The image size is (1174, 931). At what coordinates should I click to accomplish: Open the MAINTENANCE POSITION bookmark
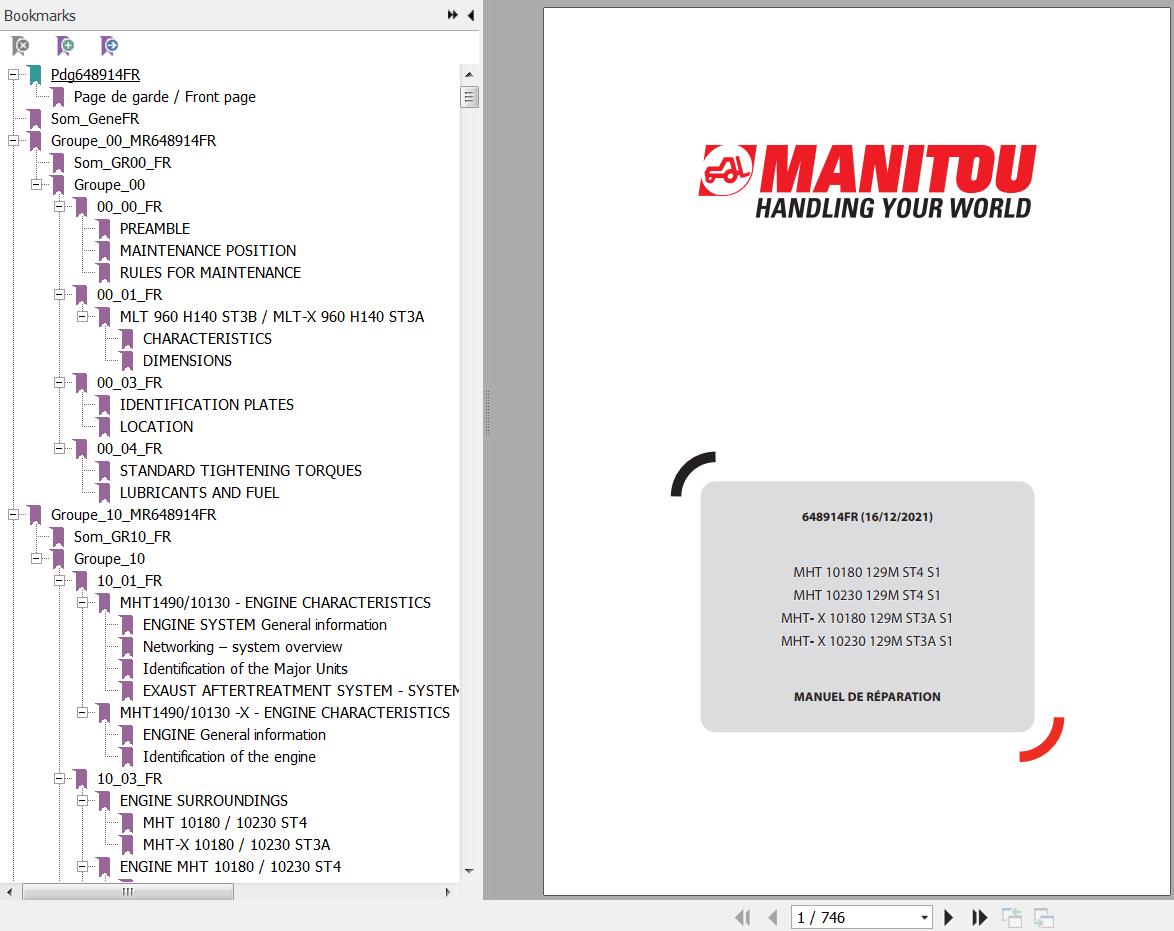[208, 251]
